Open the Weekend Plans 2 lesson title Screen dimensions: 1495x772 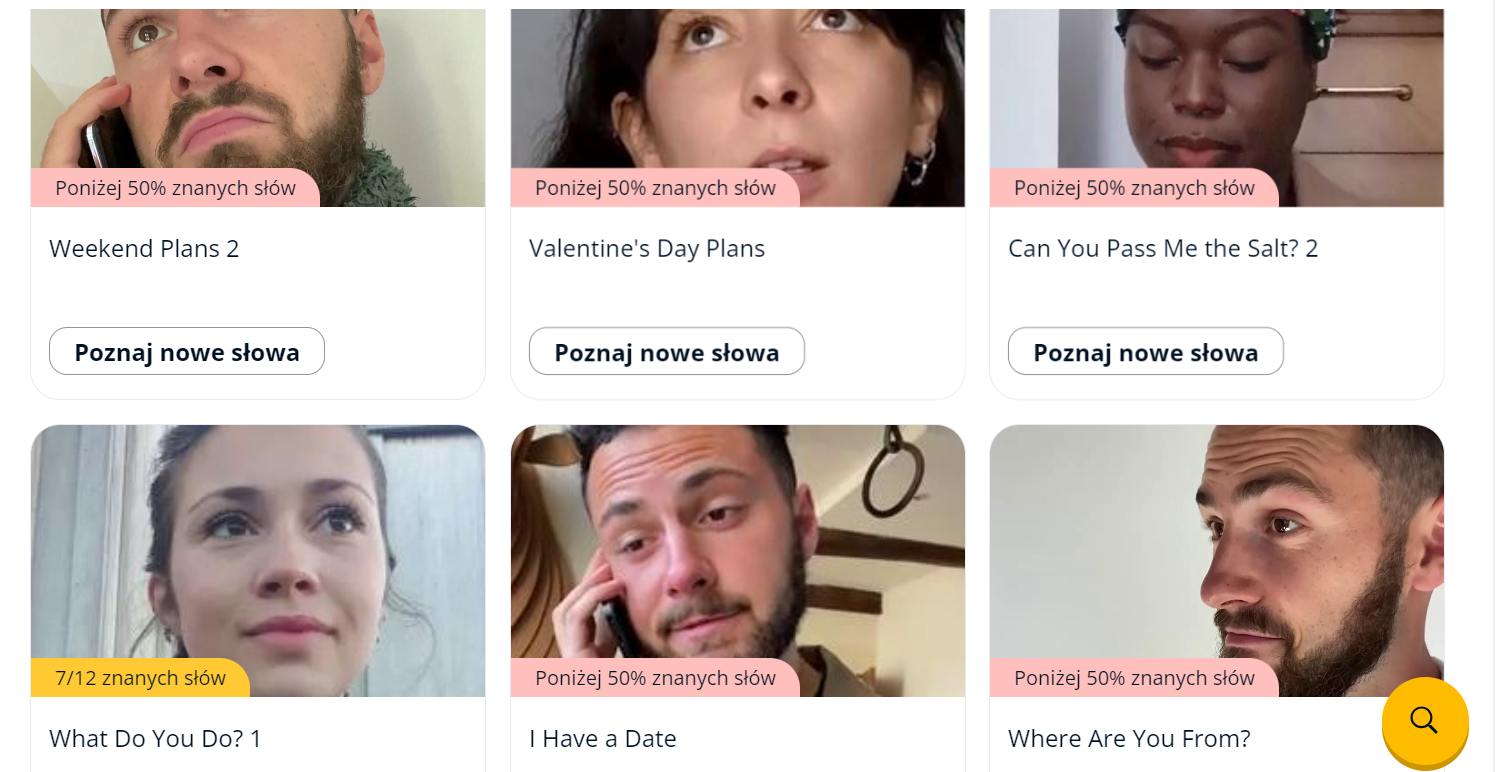coord(144,248)
